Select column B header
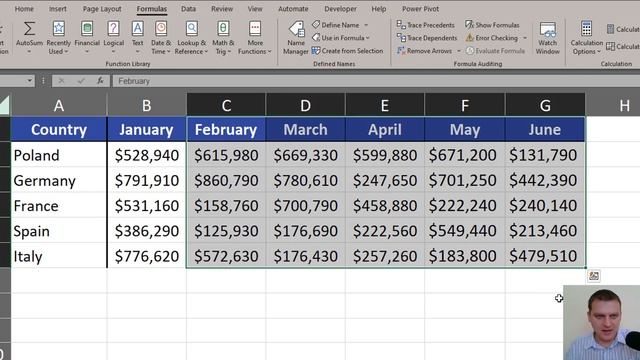 (147, 105)
